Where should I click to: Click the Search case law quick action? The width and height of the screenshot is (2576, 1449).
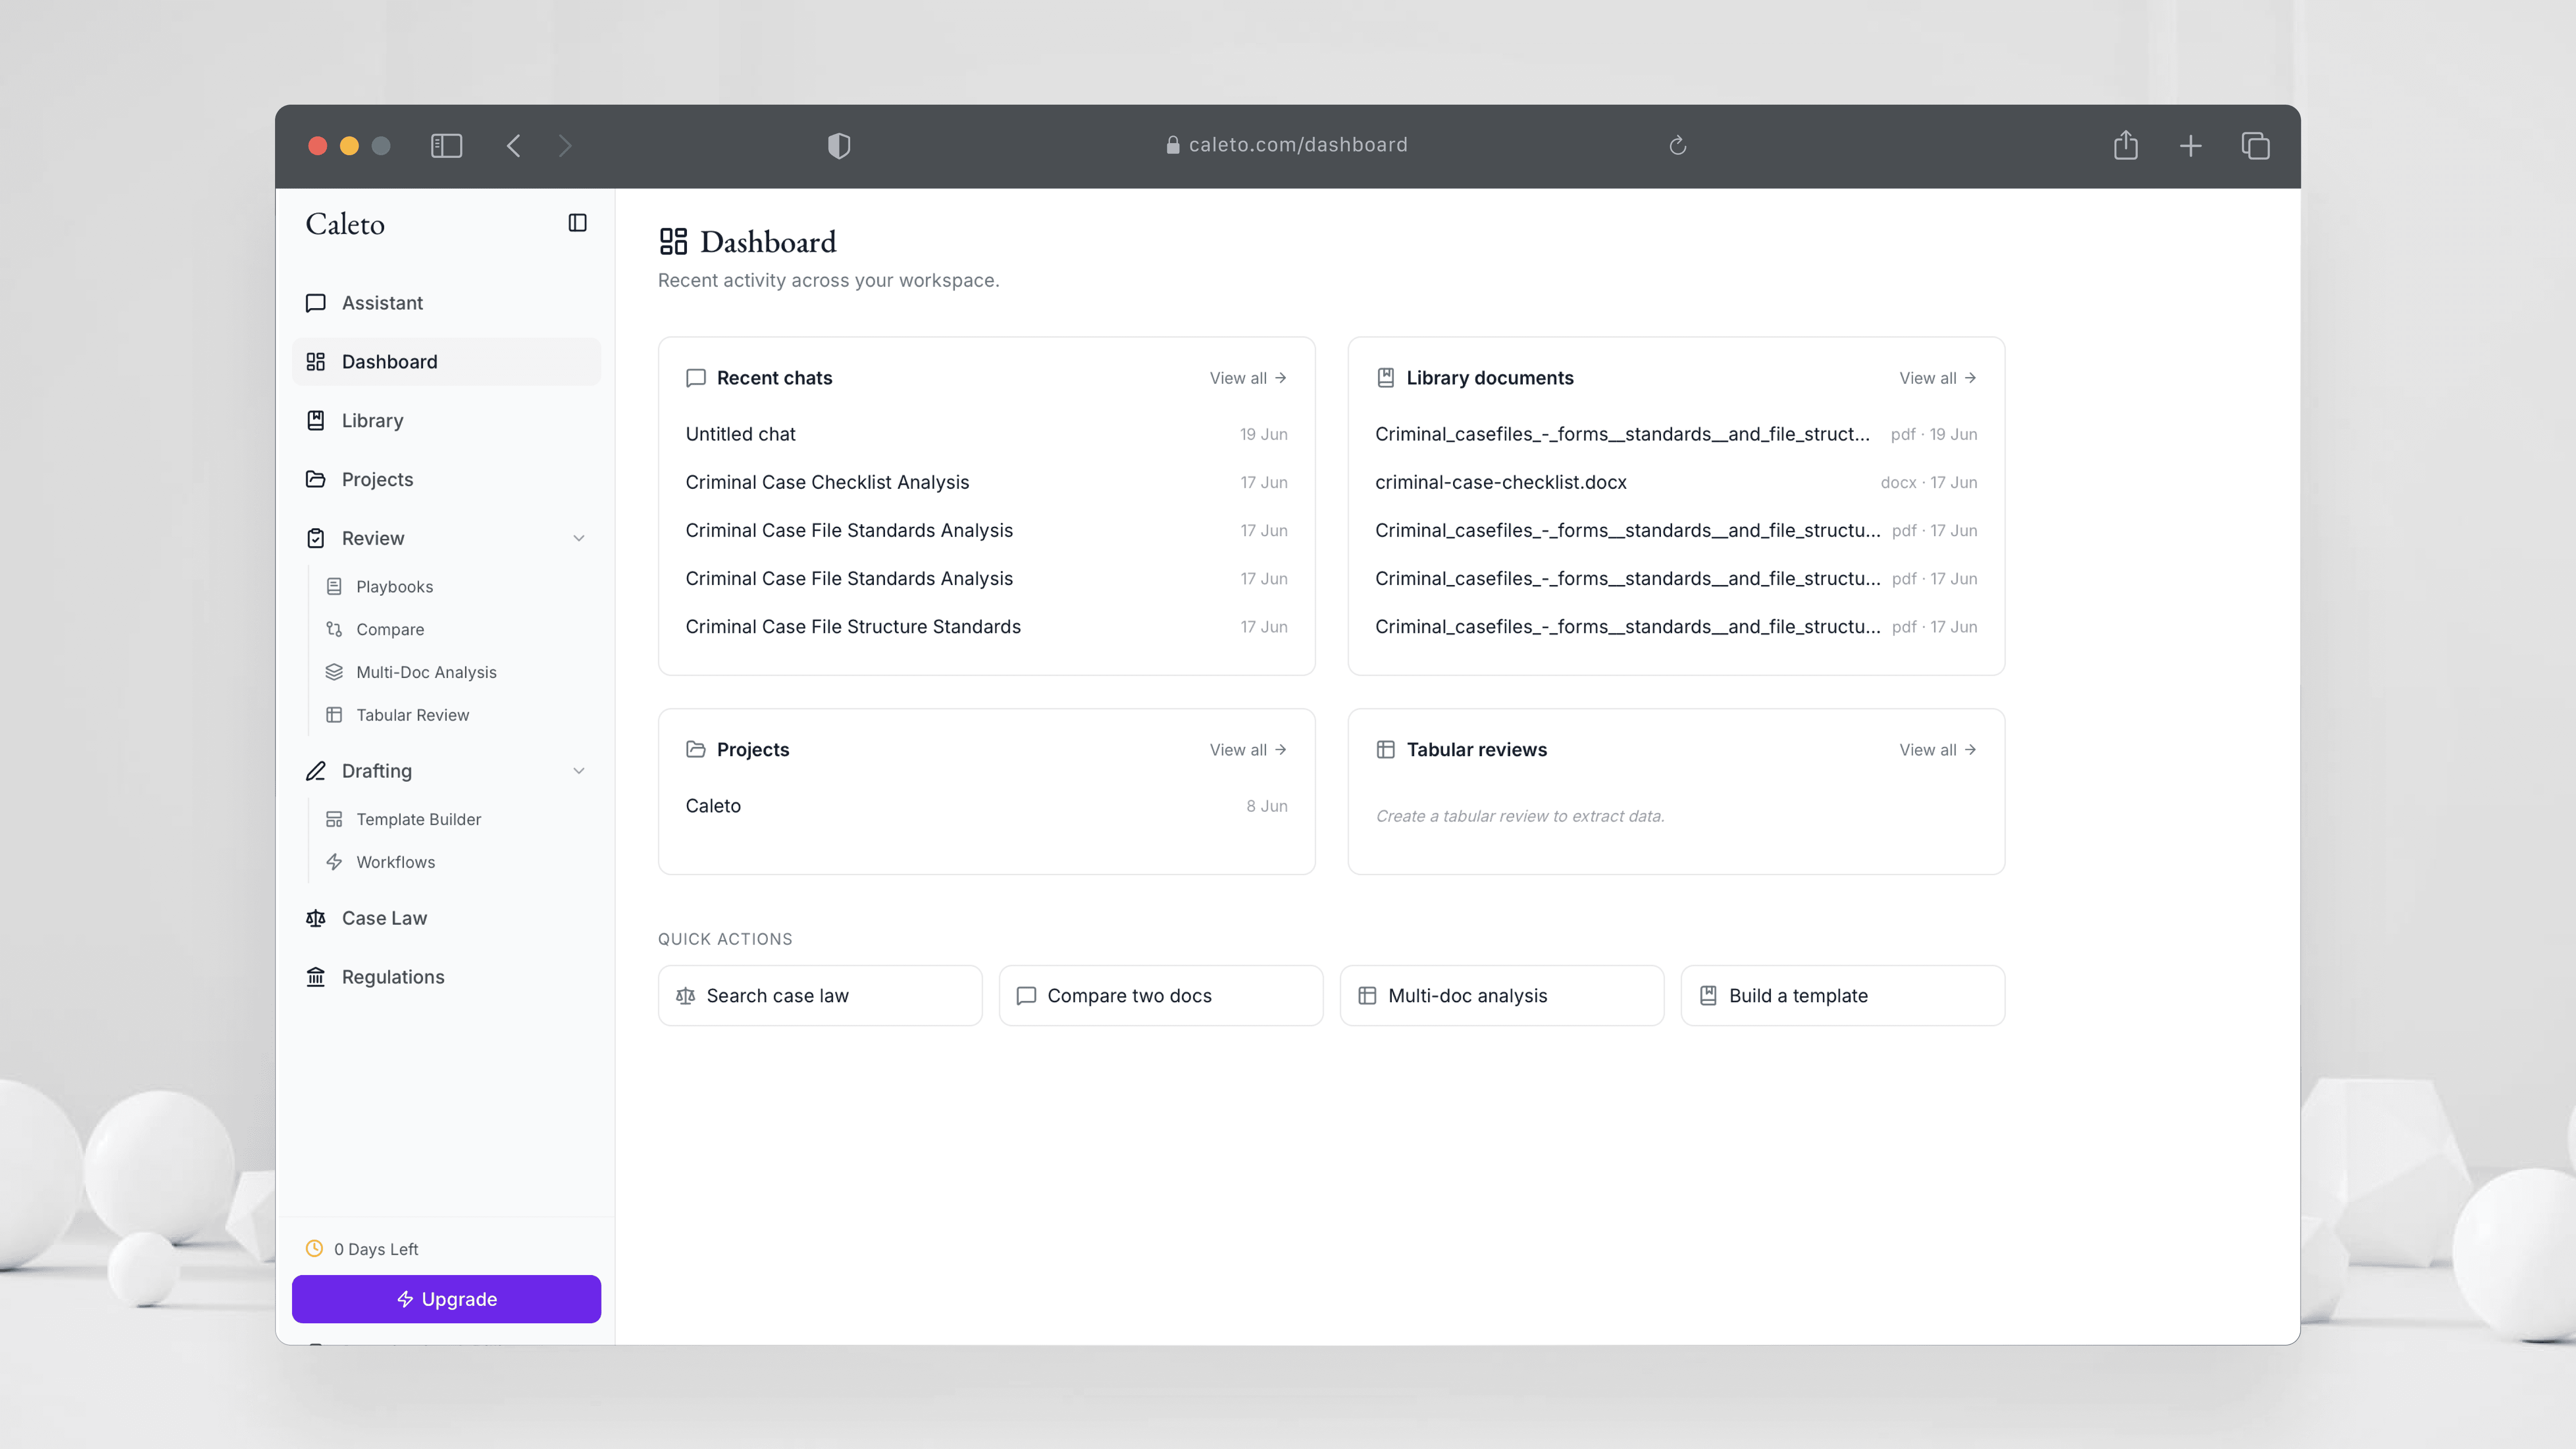pyautogui.click(x=820, y=996)
